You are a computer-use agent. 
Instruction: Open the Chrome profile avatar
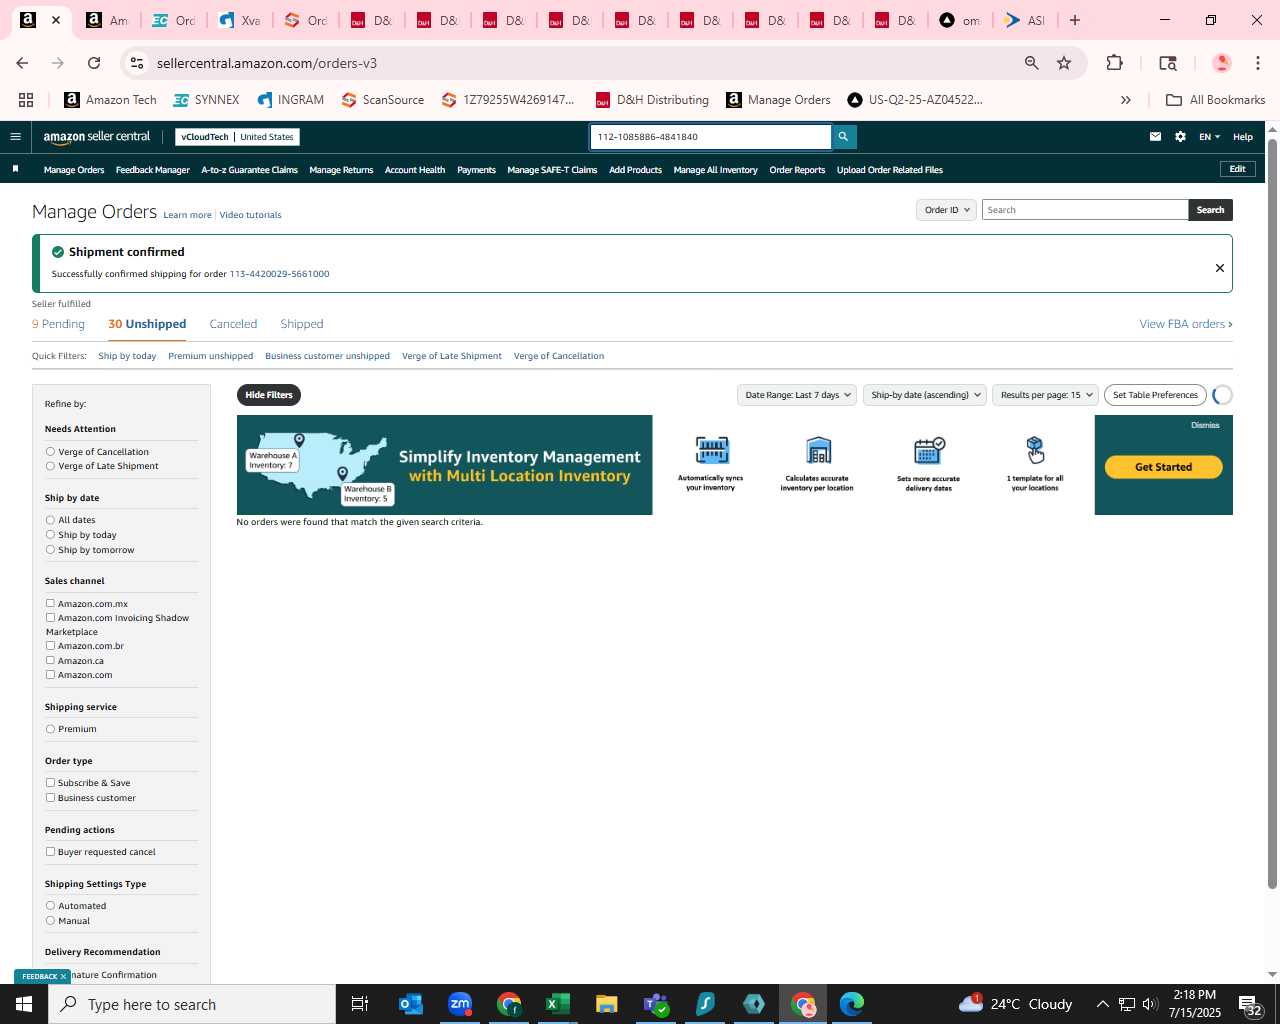pyautogui.click(x=1221, y=63)
